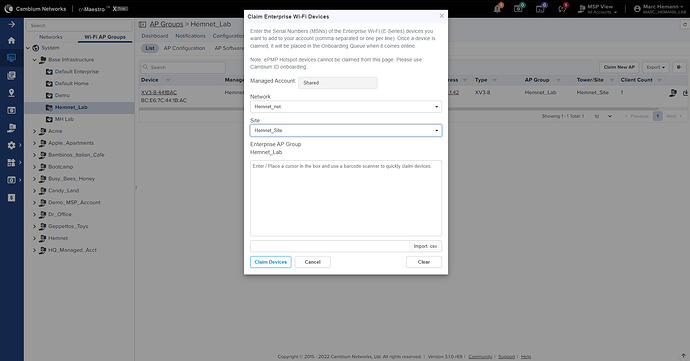
Task: Open the Monitor and Manage sidebar icon
Action: tap(11, 58)
